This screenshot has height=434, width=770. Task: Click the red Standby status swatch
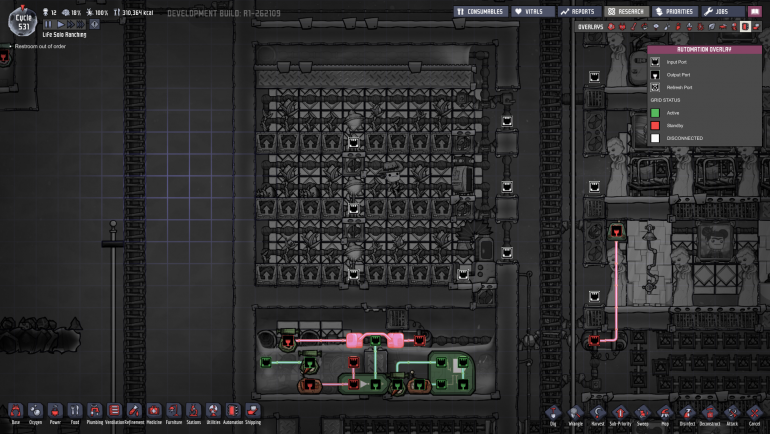pos(655,126)
